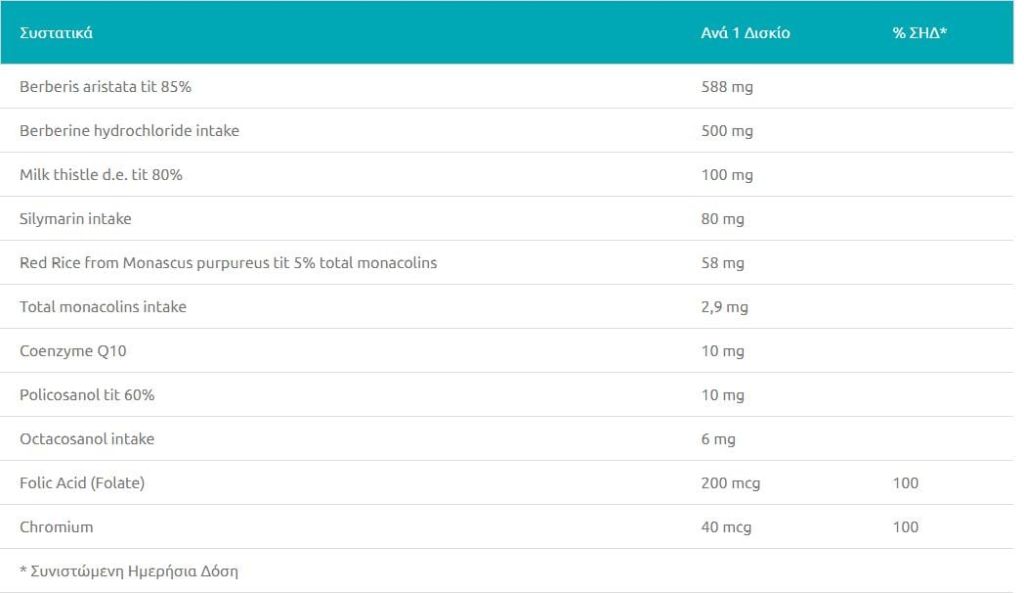
Task: Select the Chromium ingredient name
Action: 56,527
